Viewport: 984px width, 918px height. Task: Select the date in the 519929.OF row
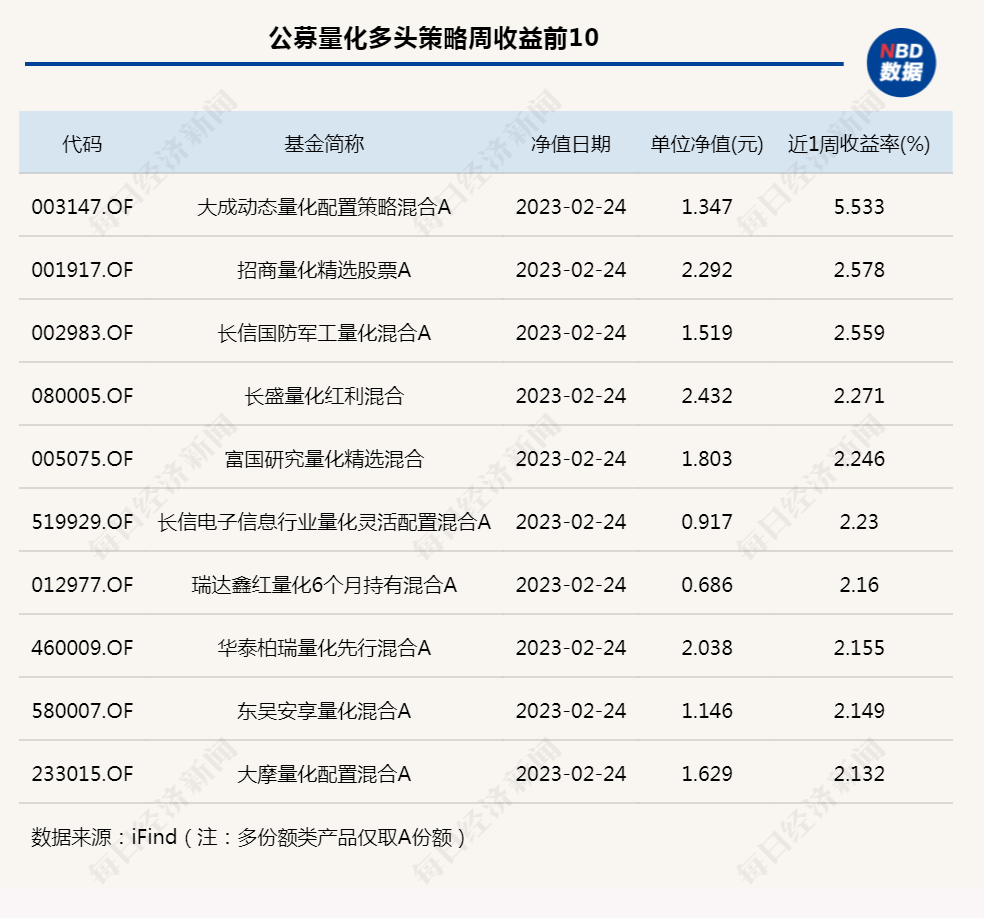[x=571, y=521]
